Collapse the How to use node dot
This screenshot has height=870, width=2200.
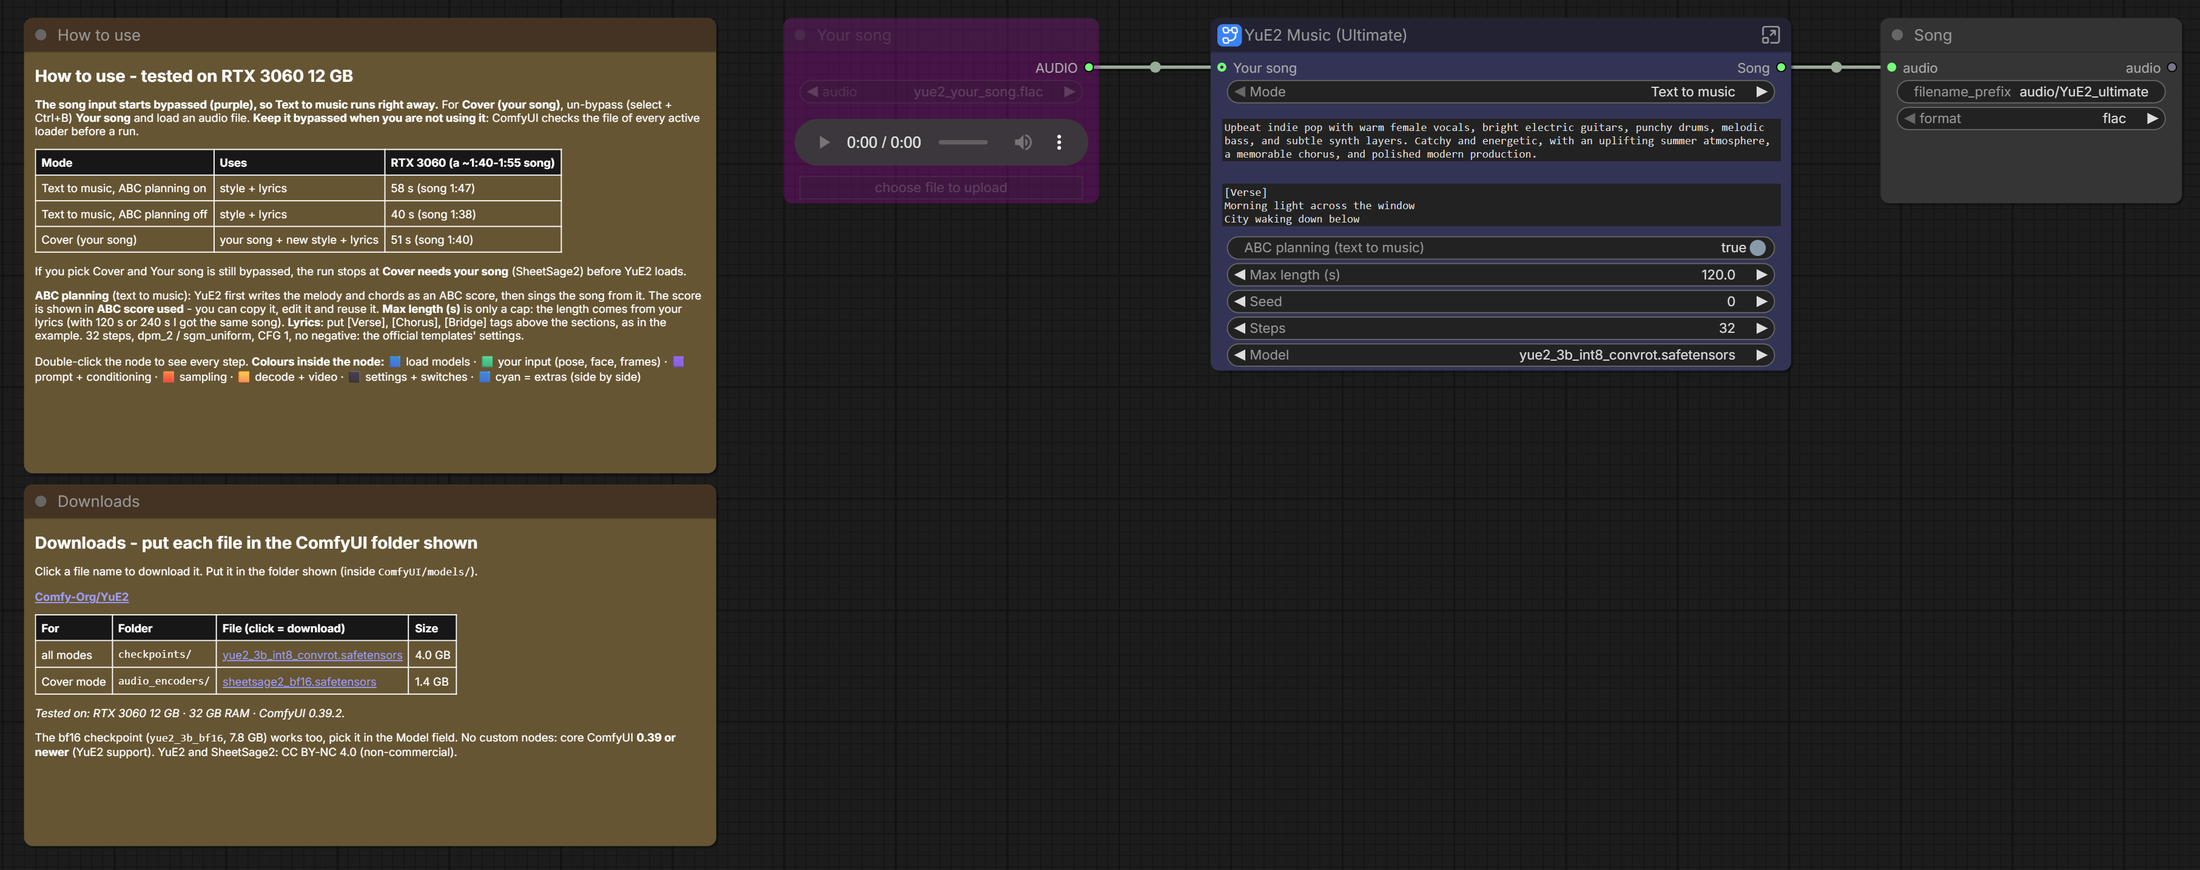pyautogui.click(x=41, y=35)
